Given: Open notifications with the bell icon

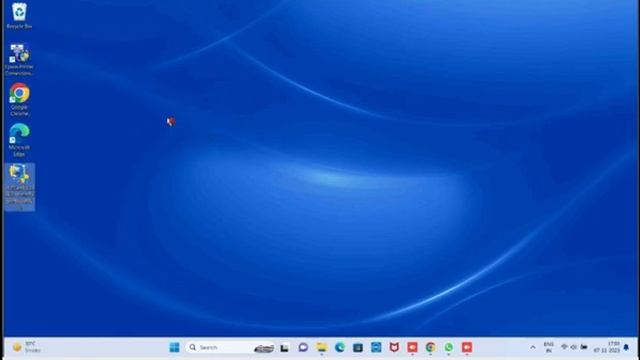Looking at the screenshot, I should [627, 347].
